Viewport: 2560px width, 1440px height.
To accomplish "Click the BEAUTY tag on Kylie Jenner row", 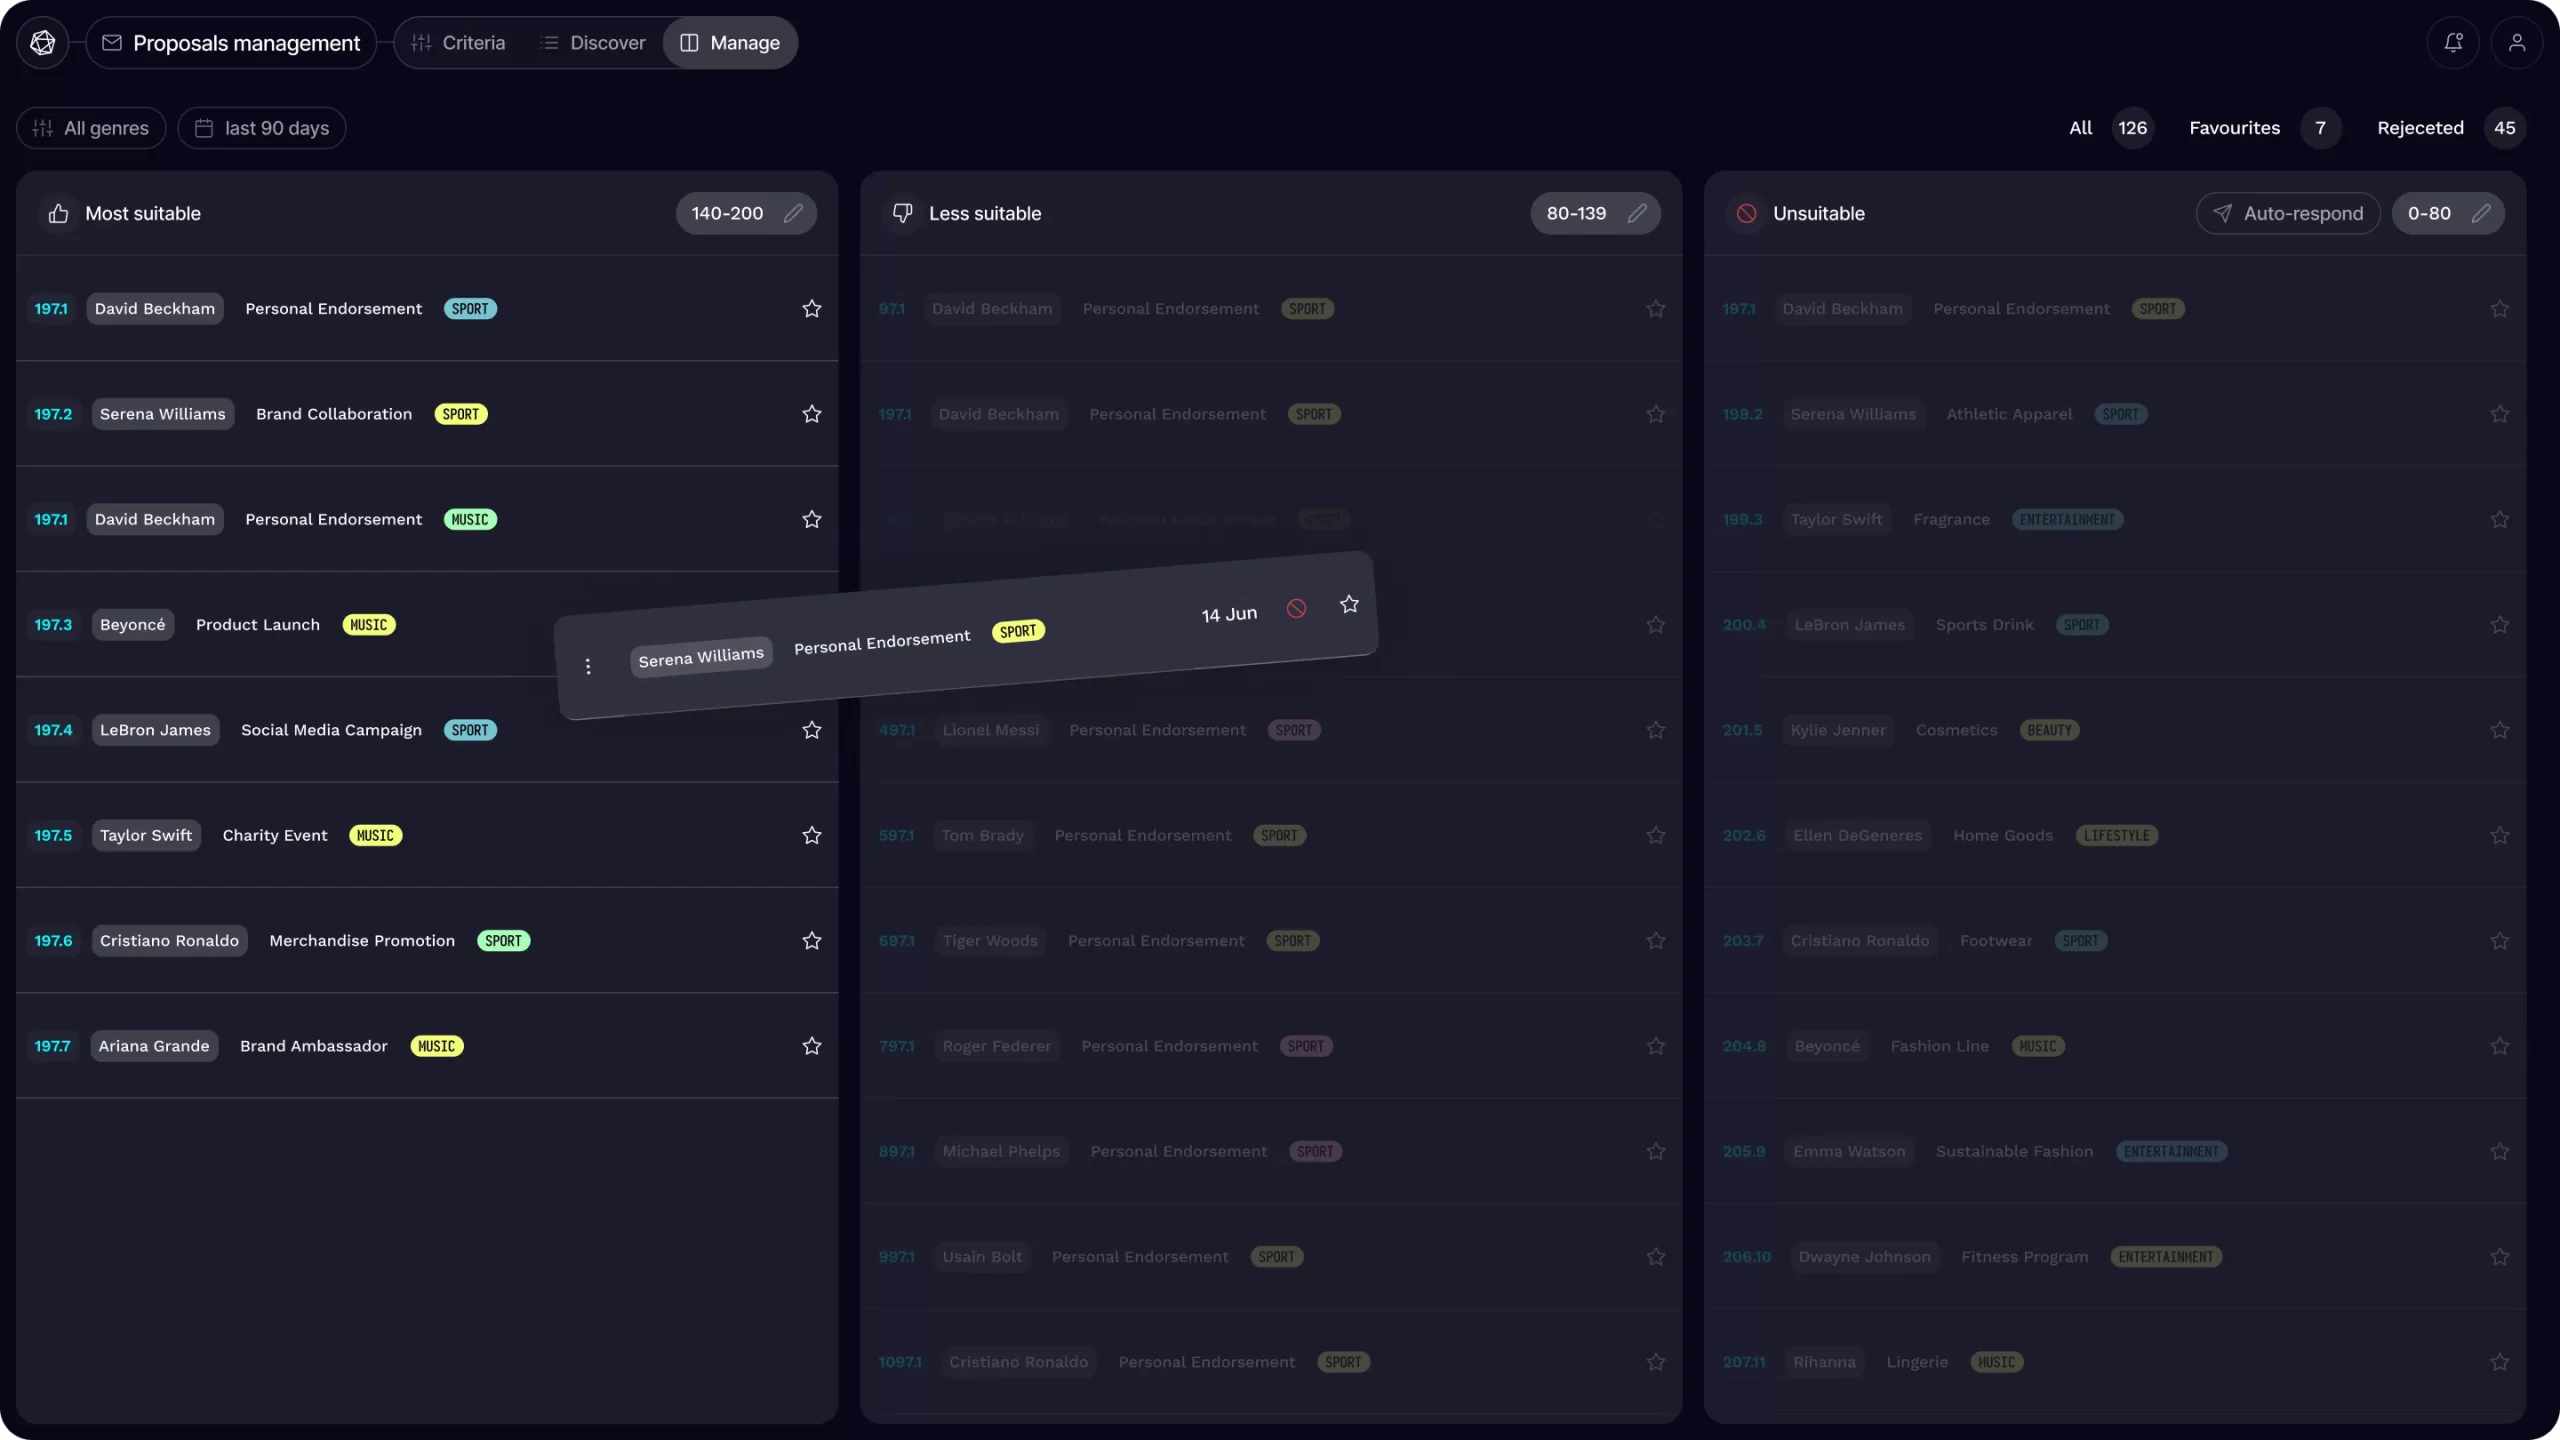I will (x=2049, y=730).
